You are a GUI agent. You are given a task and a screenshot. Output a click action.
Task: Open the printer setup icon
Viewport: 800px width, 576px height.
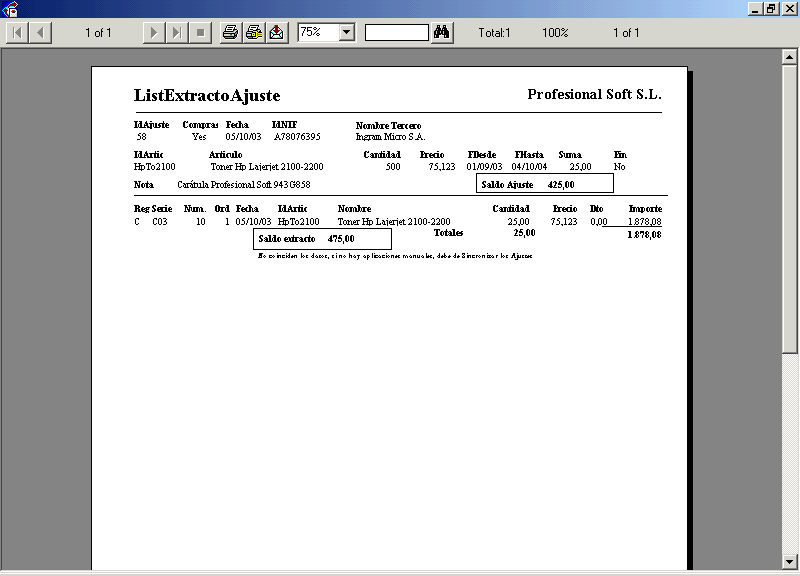[254, 33]
